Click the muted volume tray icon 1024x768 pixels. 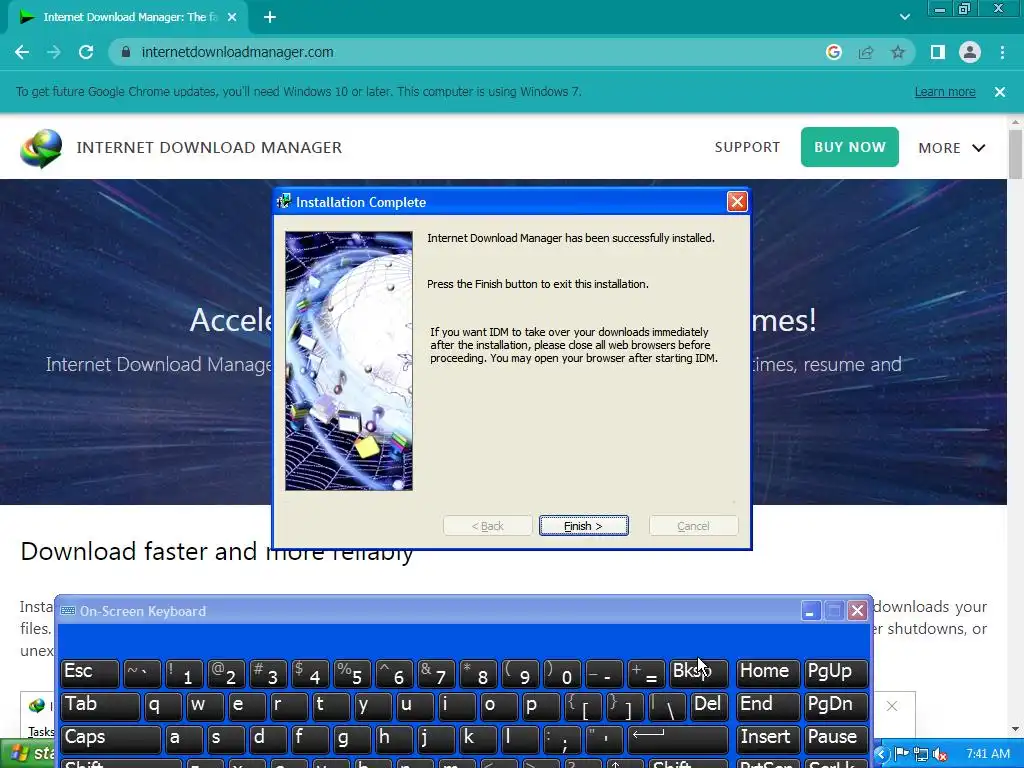(x=940, y=754)
